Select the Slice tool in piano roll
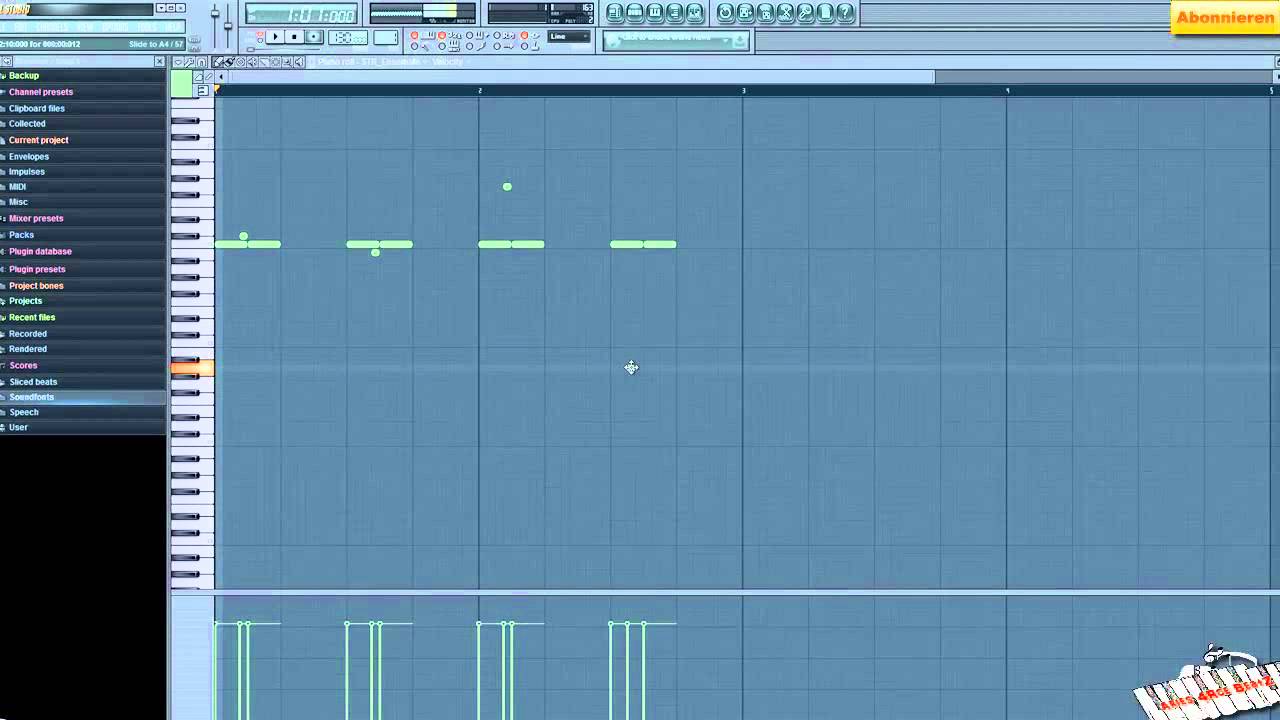The height and width of the screenshot is (720, 1280). point(263,62)
